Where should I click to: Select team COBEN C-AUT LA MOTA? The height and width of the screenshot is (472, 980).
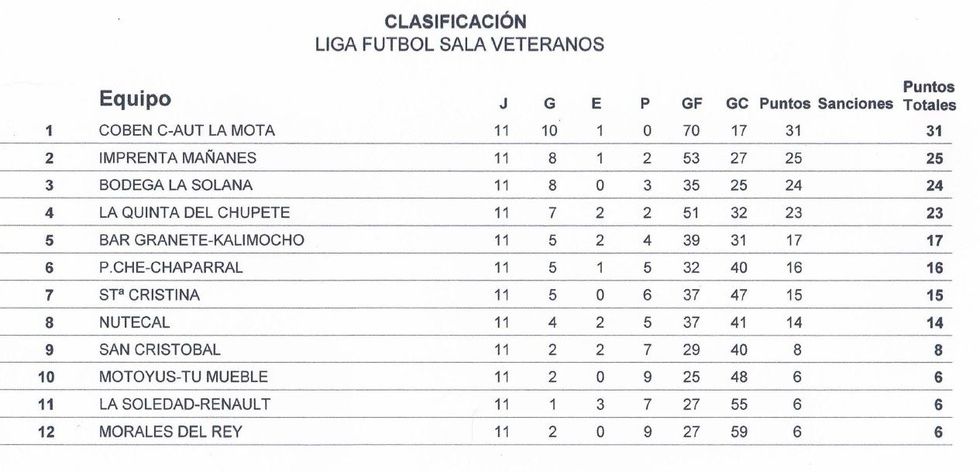(186, 130)
